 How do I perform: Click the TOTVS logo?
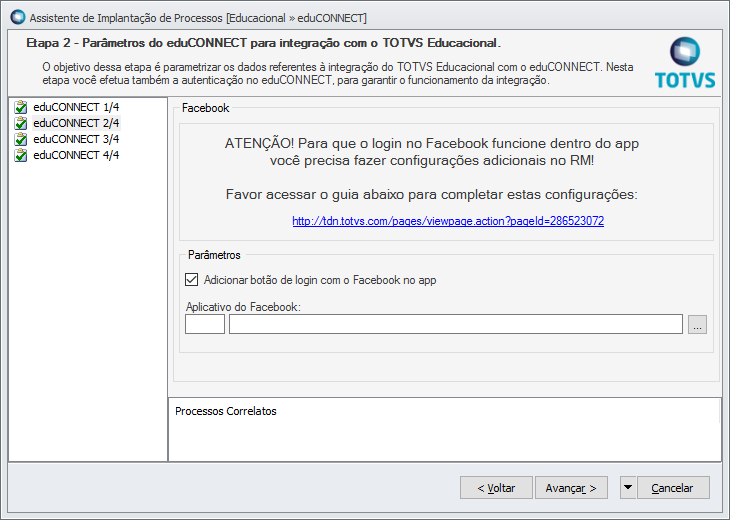[x=685, y=63]
